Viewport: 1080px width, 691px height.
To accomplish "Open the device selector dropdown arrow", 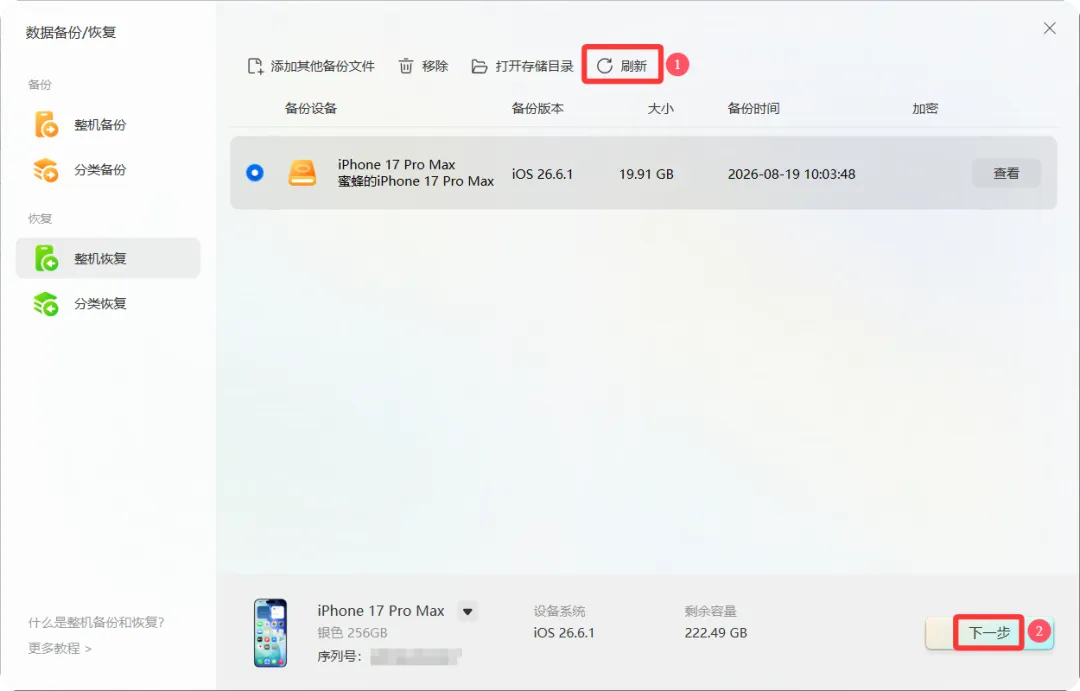I will point(468,611).
